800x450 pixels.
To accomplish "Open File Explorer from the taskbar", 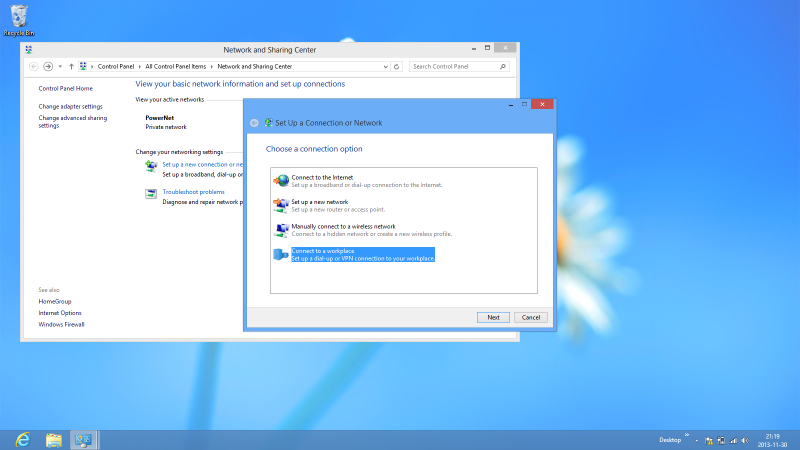I will [x=54, y=439].
